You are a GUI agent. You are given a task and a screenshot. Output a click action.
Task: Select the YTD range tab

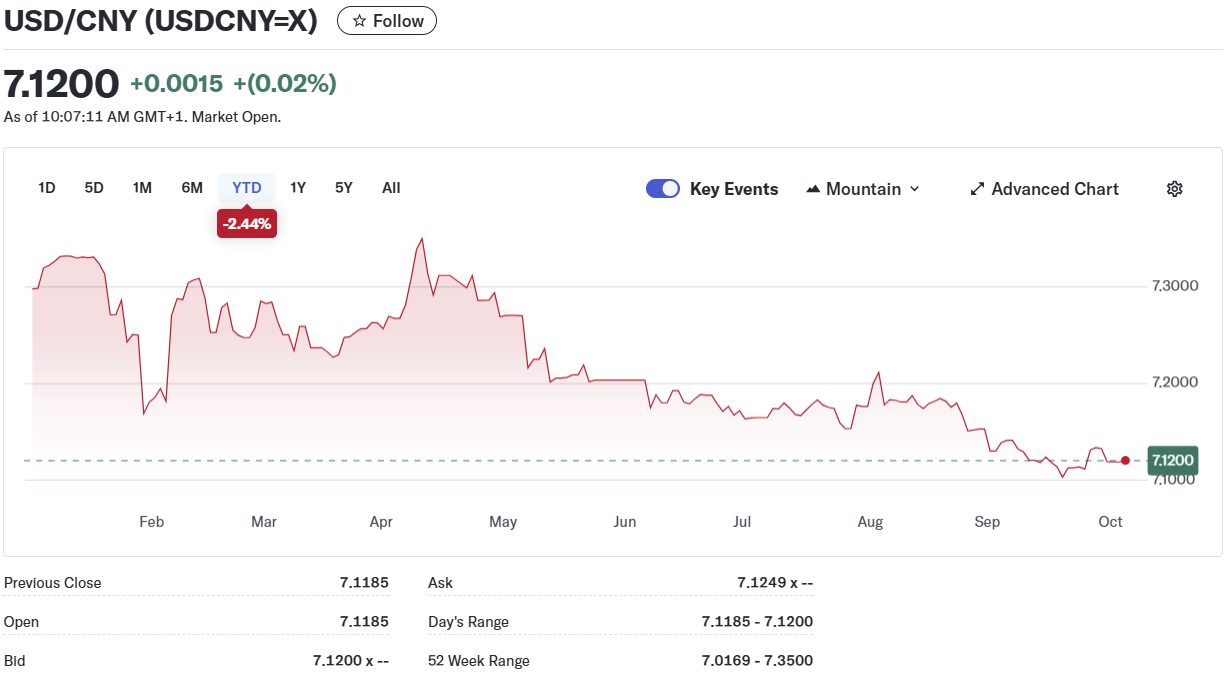click(x=247, y=188)
